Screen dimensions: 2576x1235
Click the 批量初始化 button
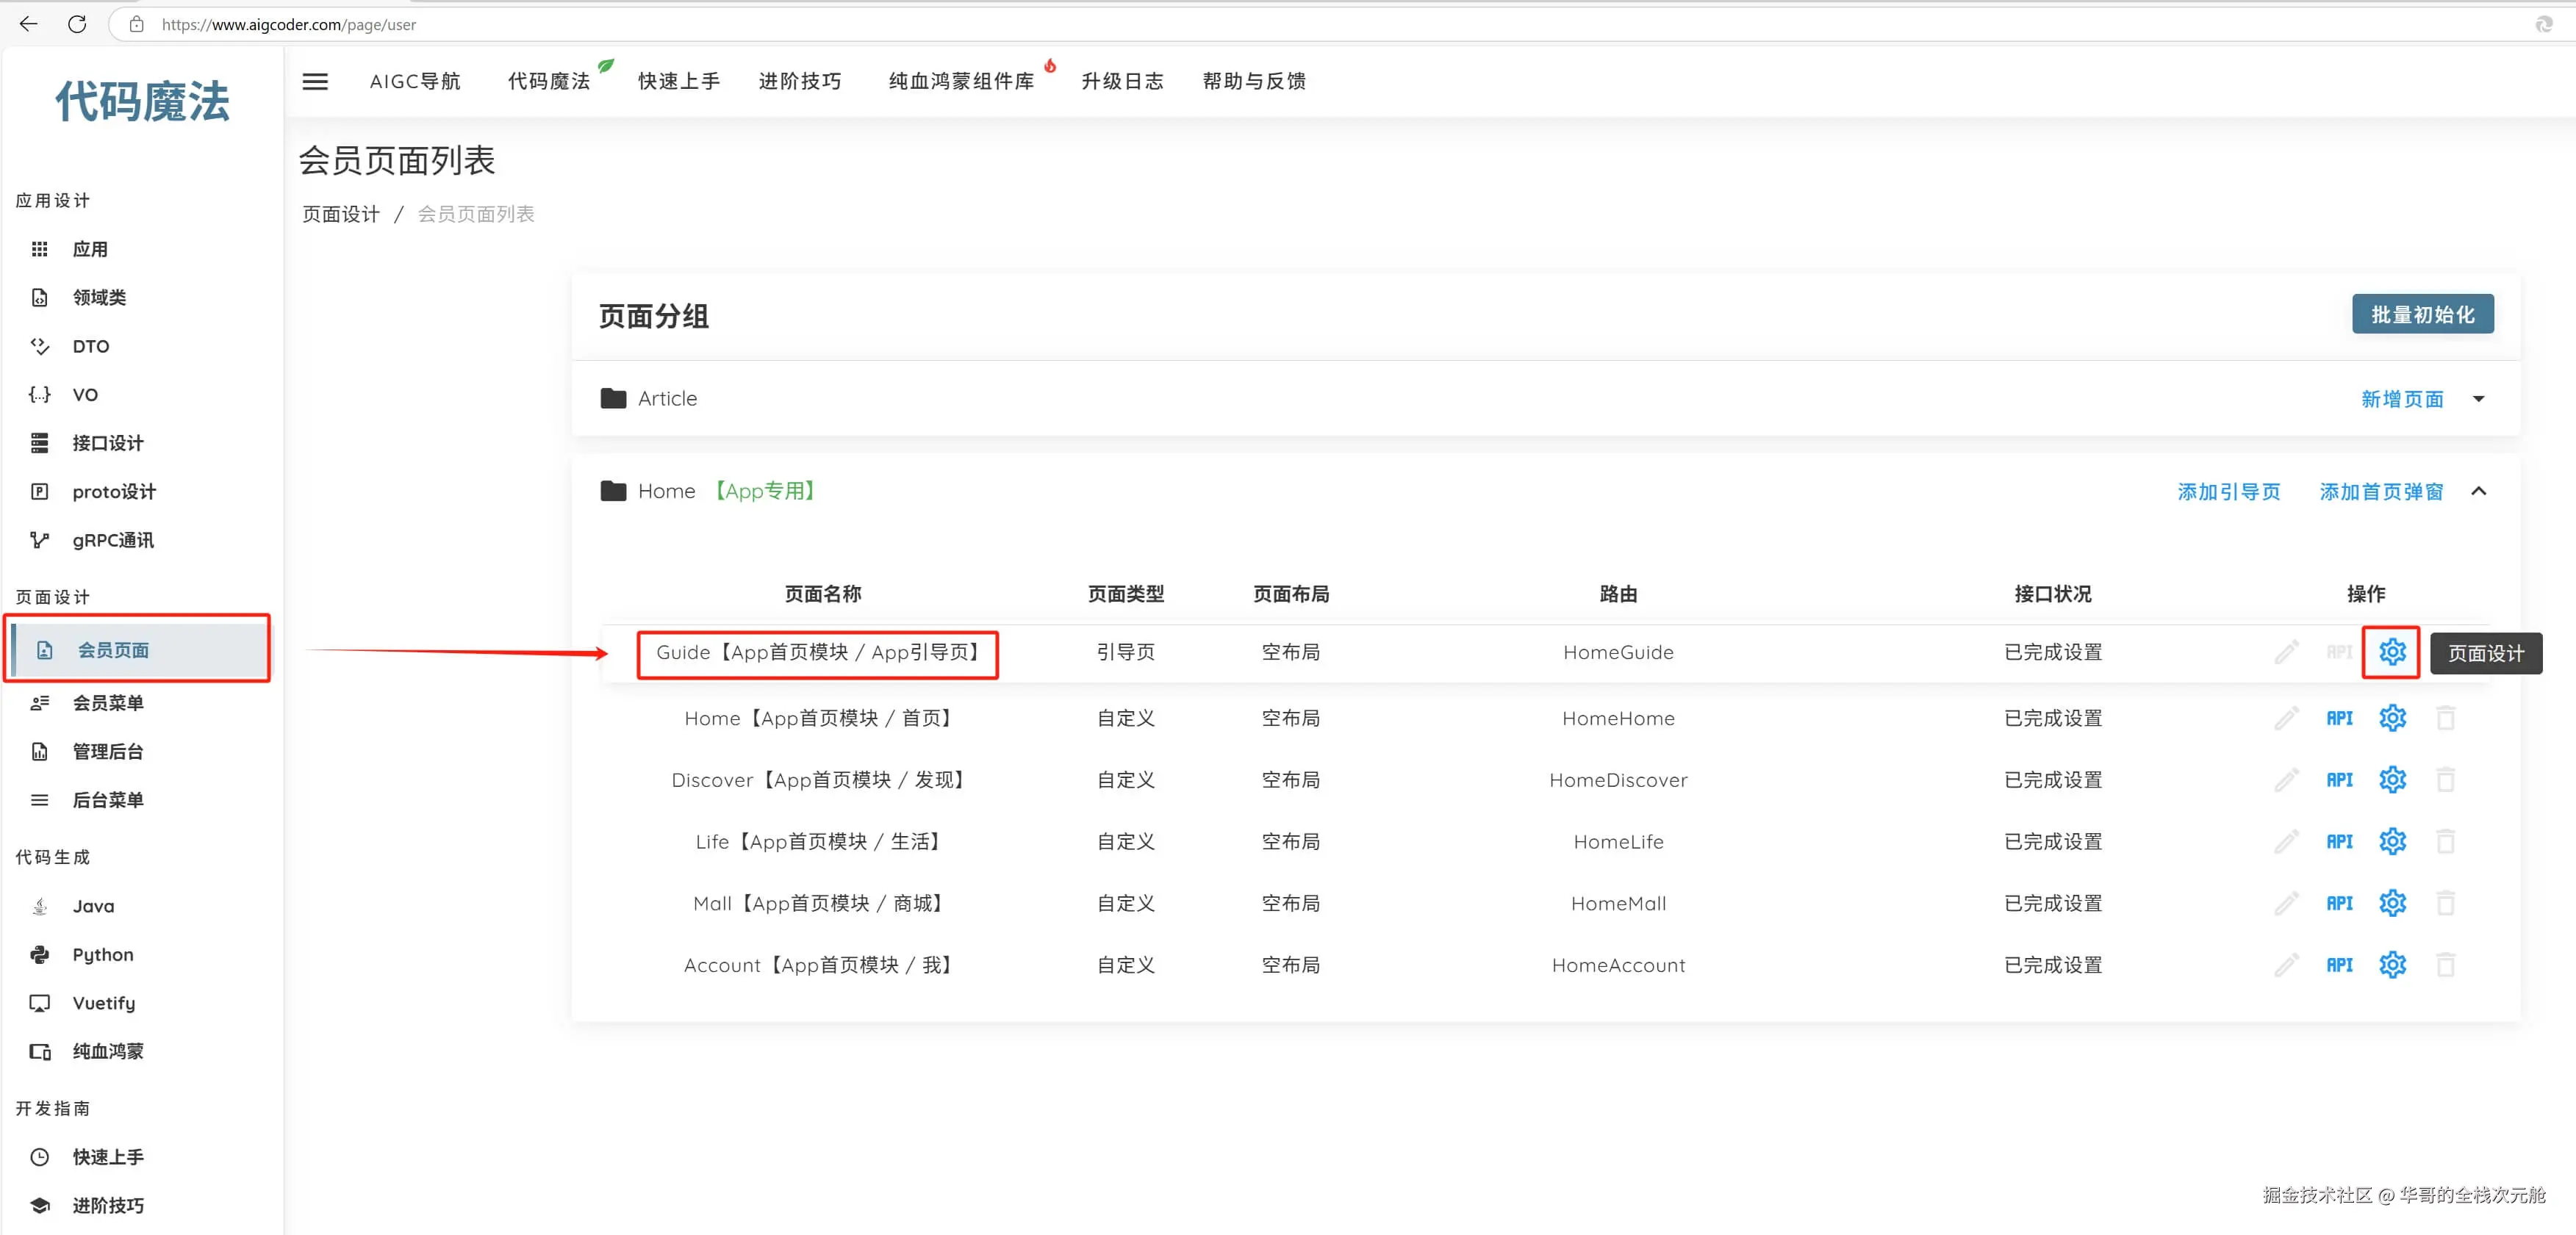point(2421,315)
